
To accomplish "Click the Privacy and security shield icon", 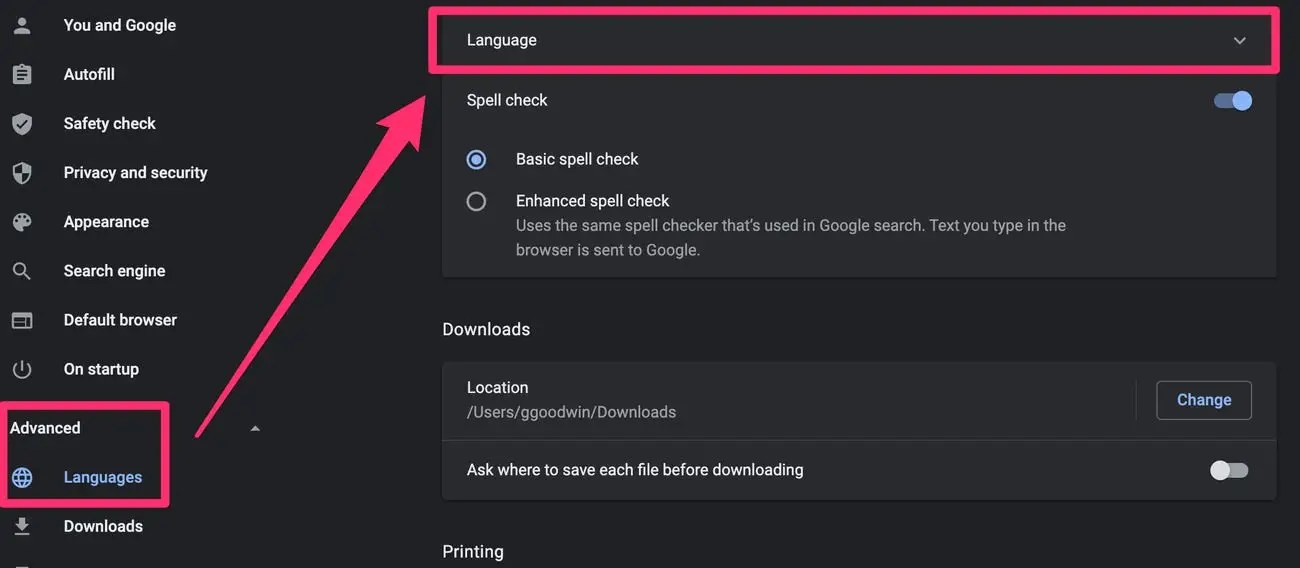I will [x=22, y=172].
